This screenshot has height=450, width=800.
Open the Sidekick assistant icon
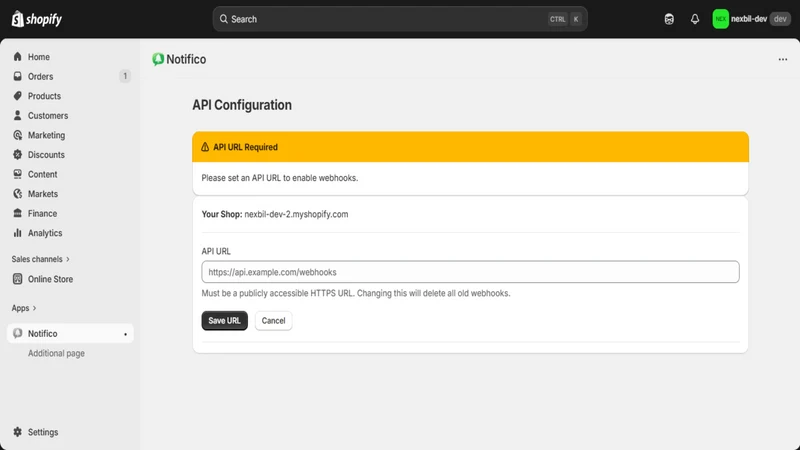click(x=669, y=19)
